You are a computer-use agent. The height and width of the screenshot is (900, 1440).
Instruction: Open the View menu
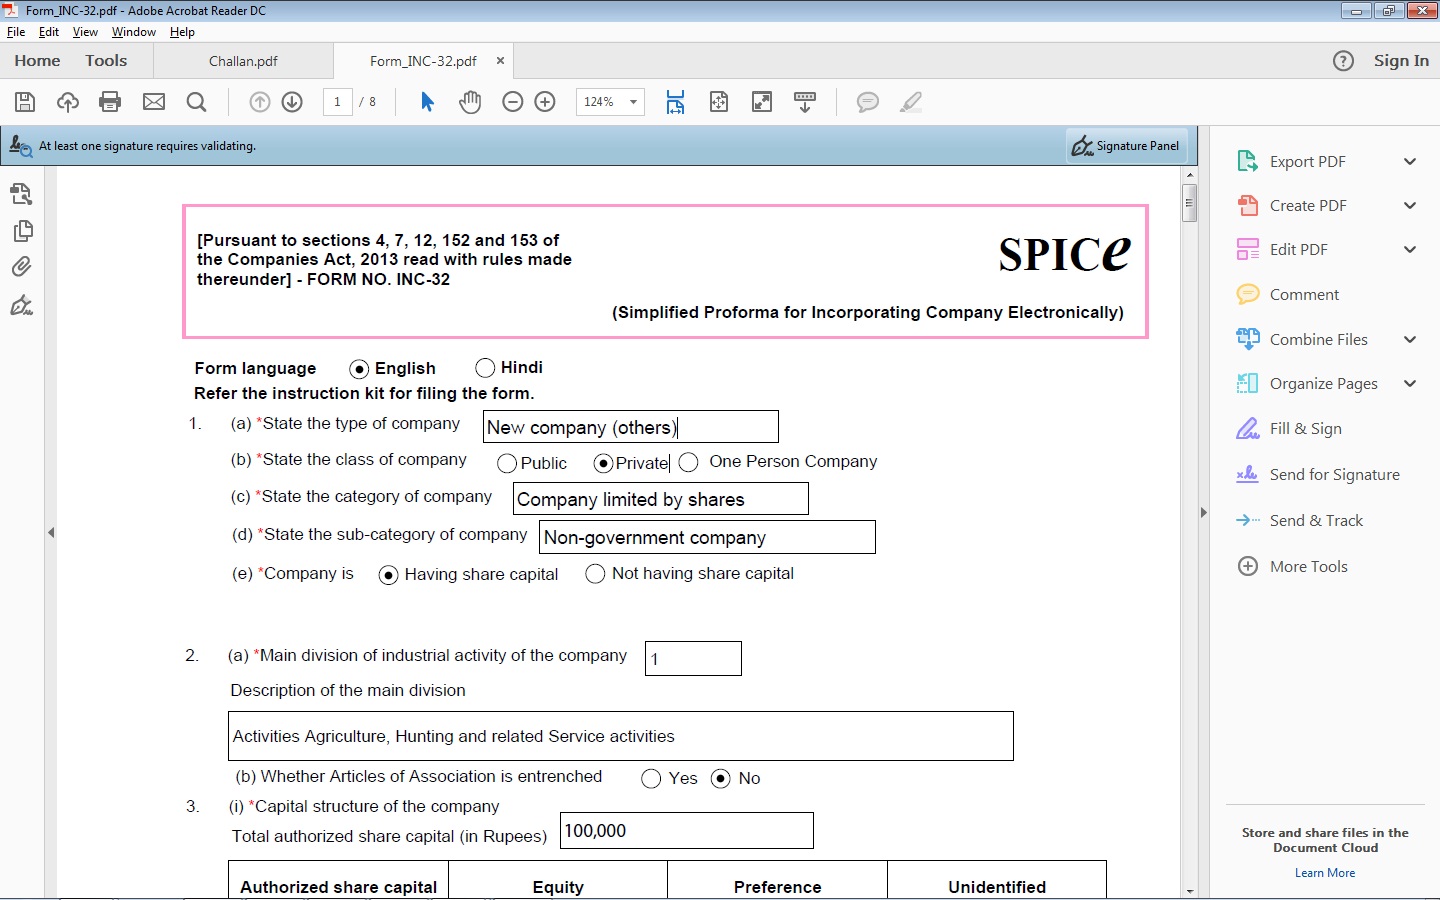click(85, 31)
